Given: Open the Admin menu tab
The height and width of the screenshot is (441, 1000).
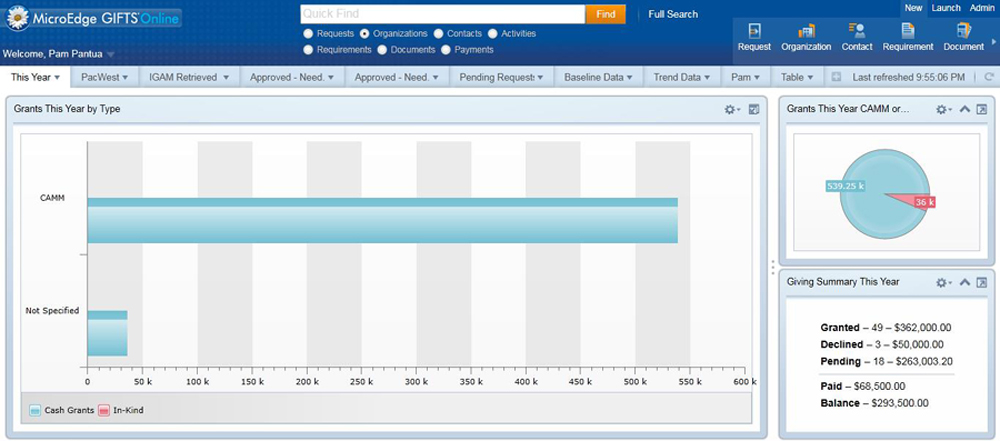Looking at the screenshot, I should click(x=982, y=8).
